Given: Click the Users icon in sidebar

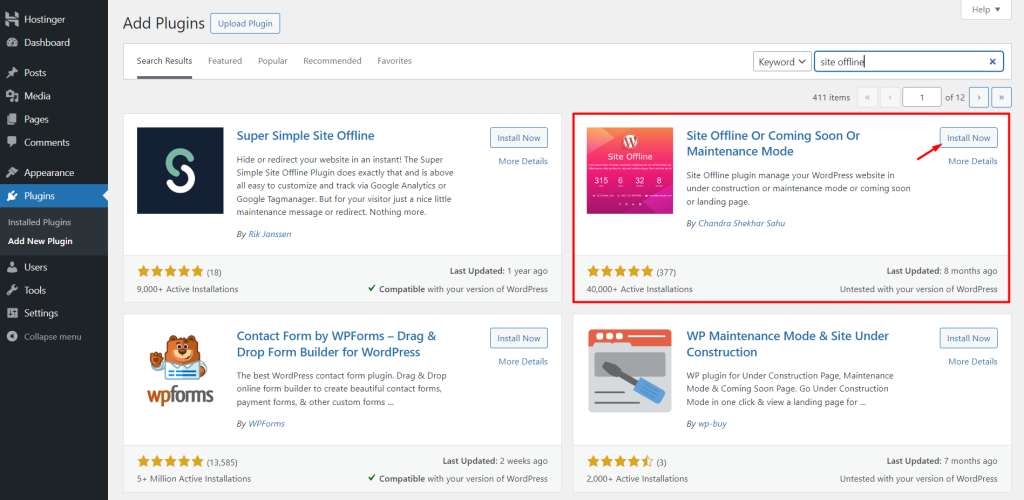Looking at the screenshot, I should click(x=12, y=267).
